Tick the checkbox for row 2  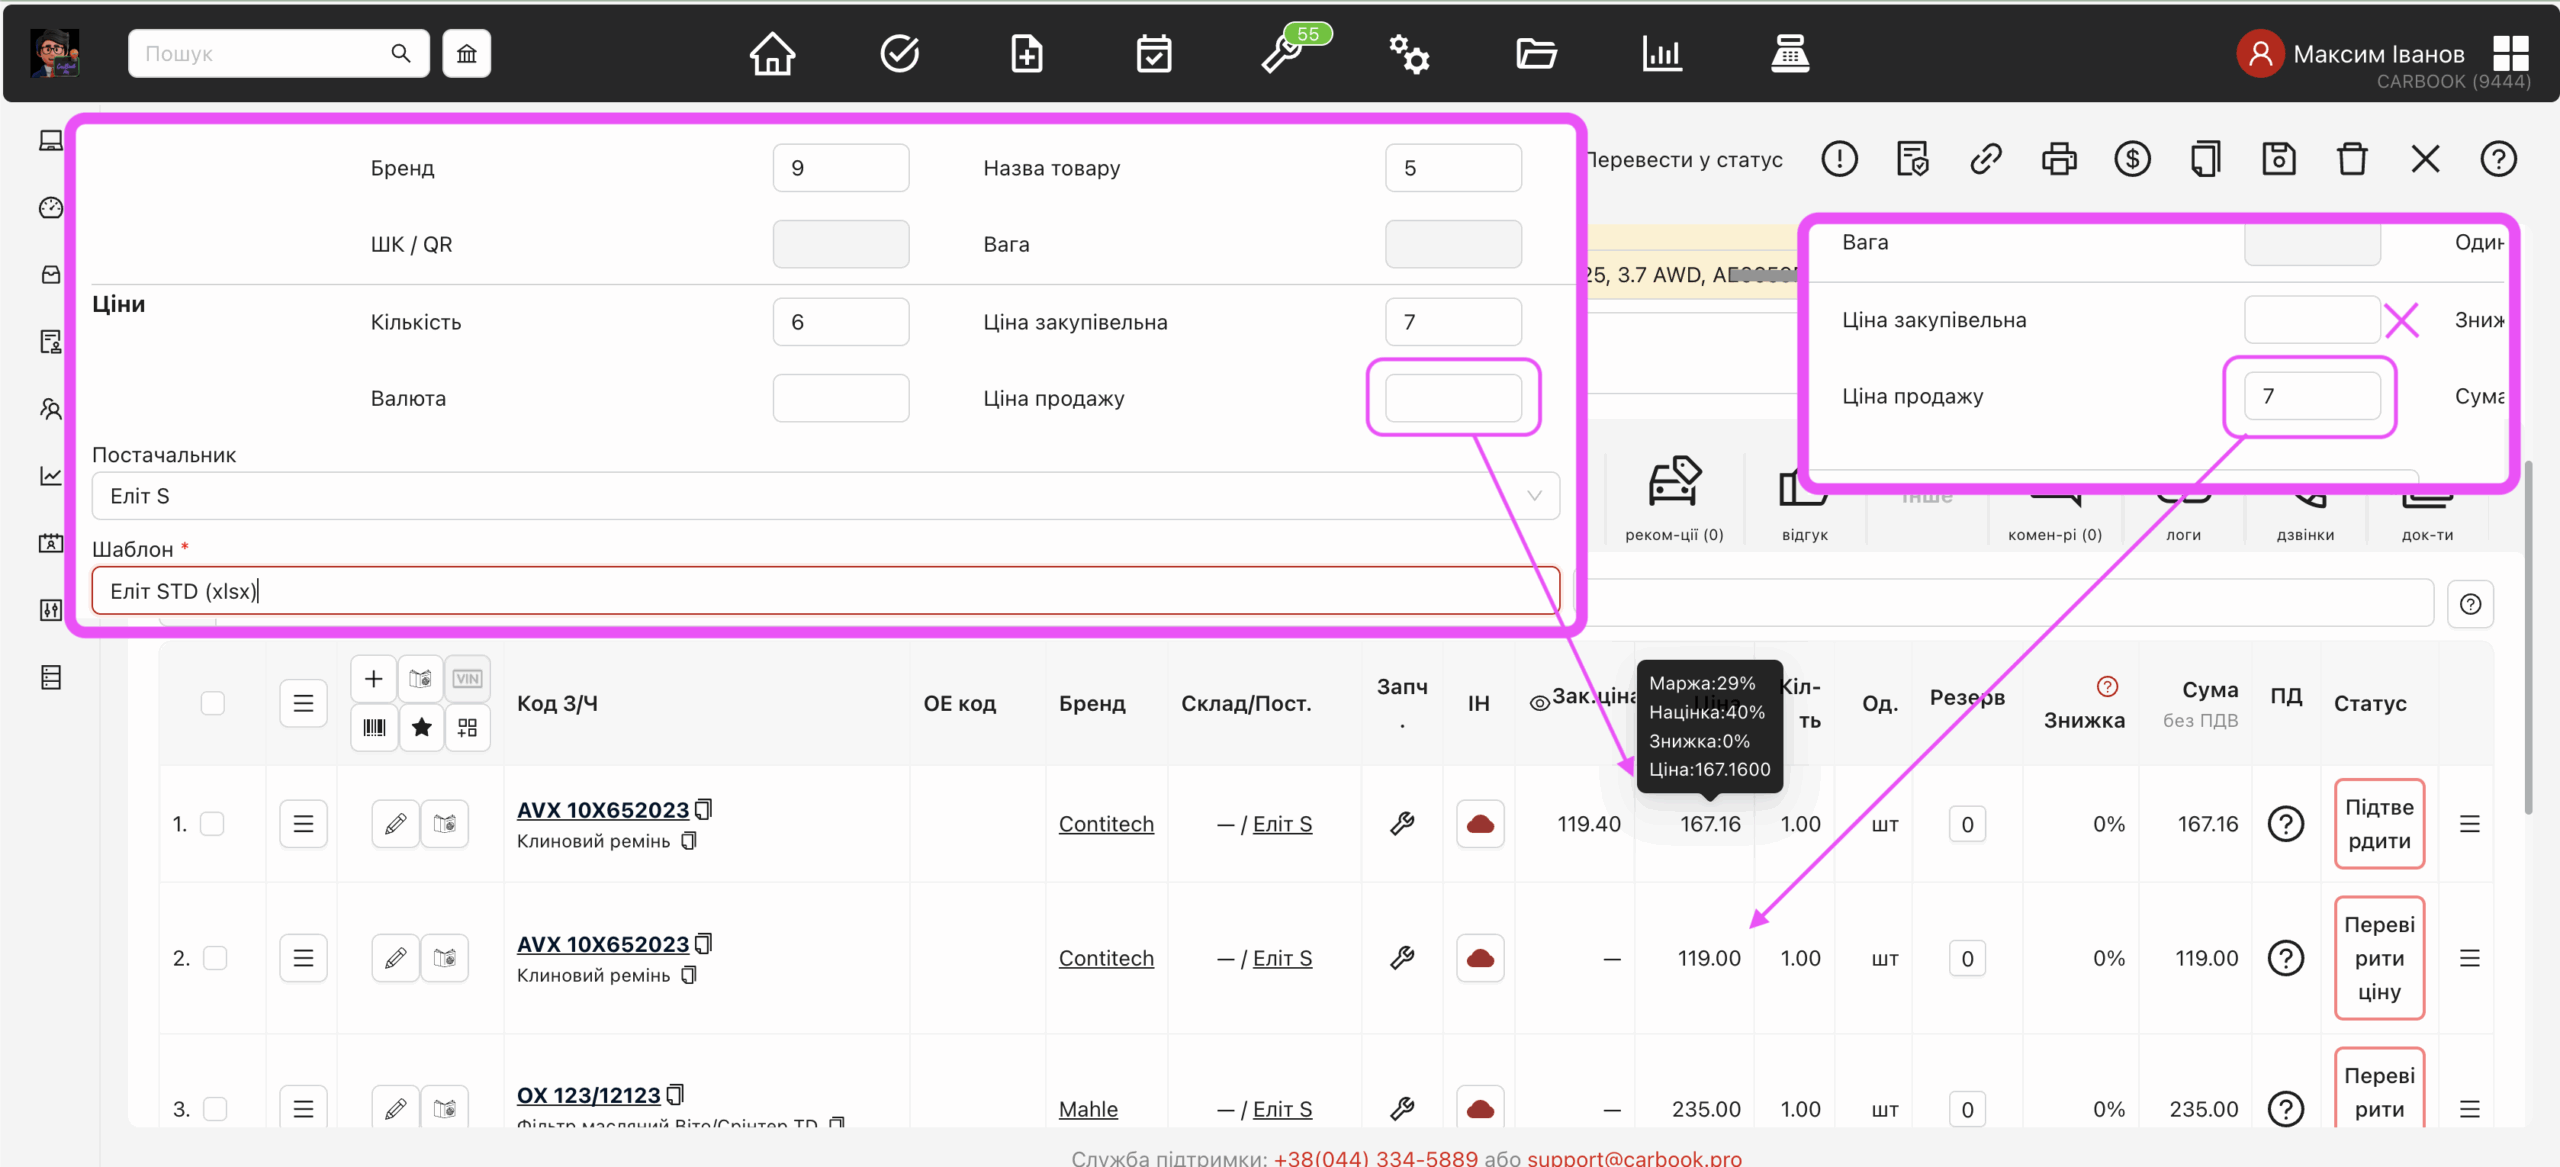click(x=214, y=958)
